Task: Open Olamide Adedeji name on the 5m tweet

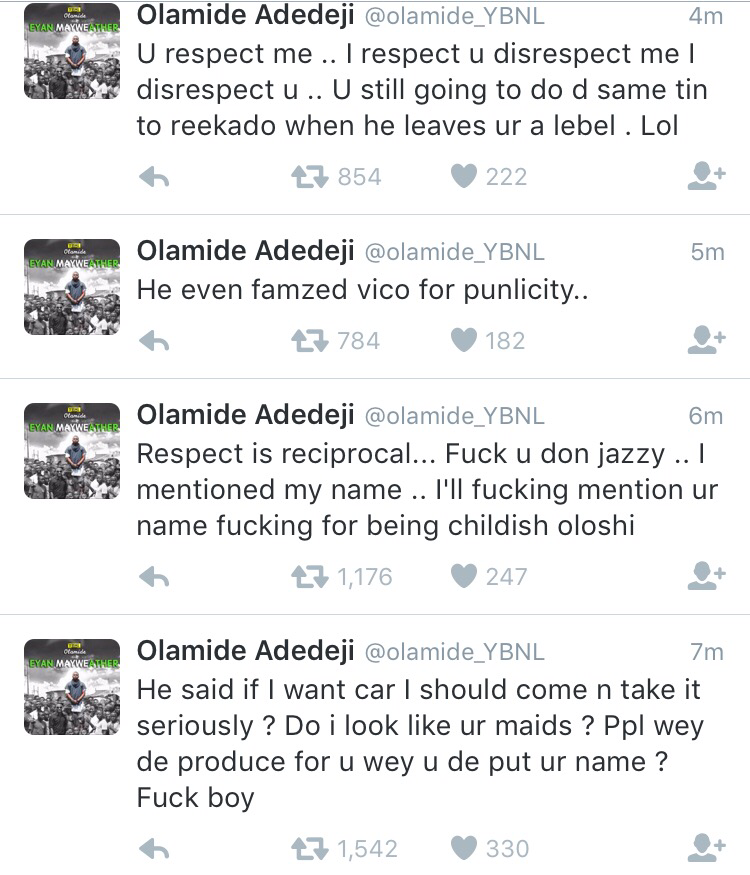Action: click(x=245, y=251)
